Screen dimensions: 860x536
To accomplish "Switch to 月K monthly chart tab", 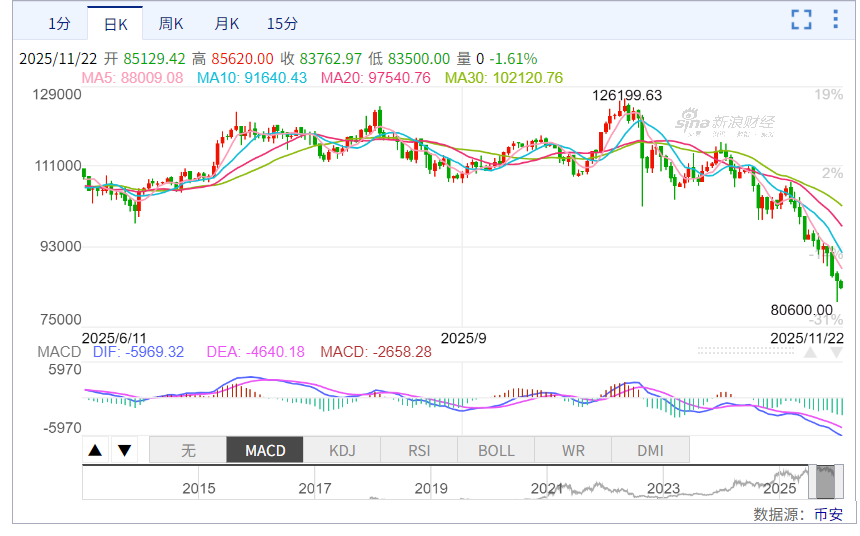I will tap(227, 24).
